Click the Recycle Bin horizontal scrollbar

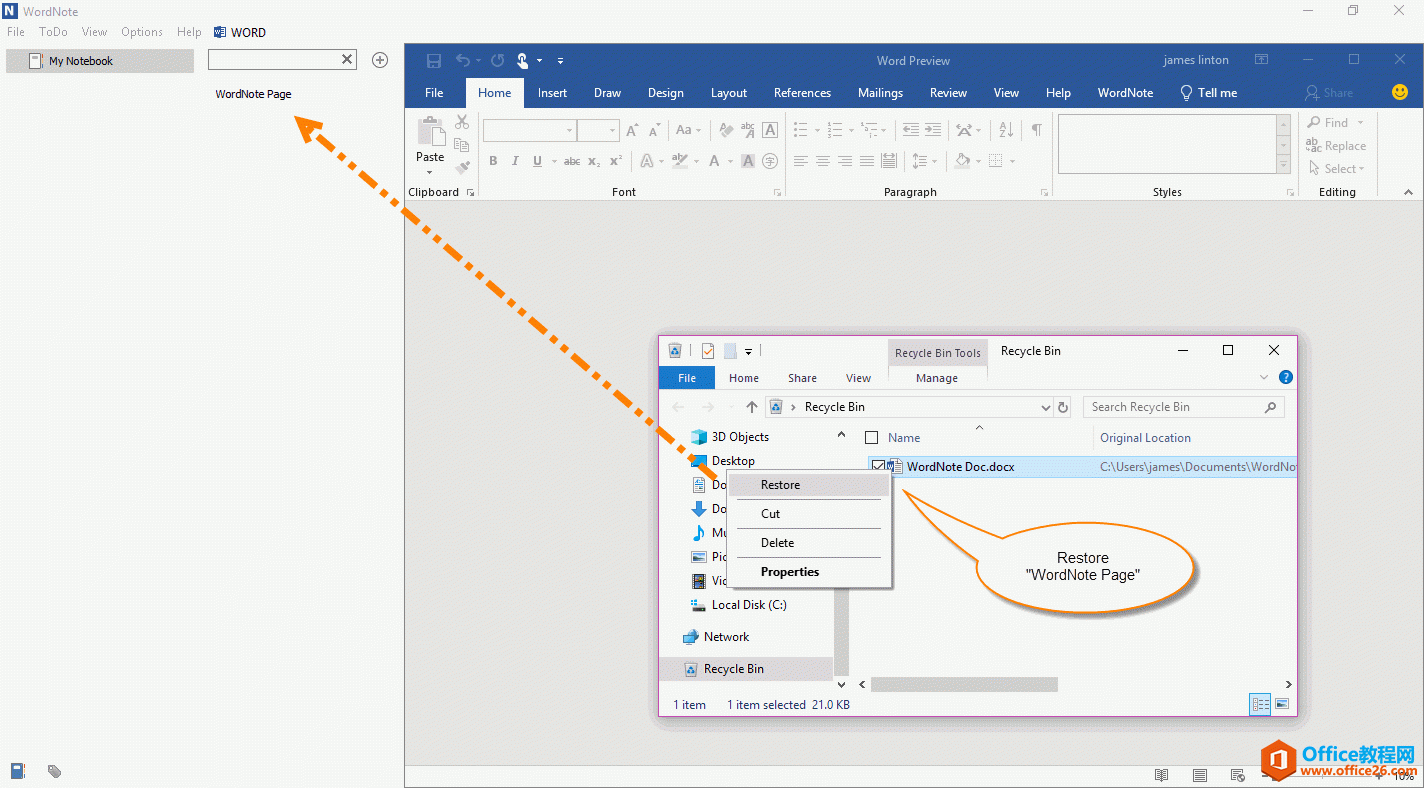pyautogui.click(x=964, y=685)
